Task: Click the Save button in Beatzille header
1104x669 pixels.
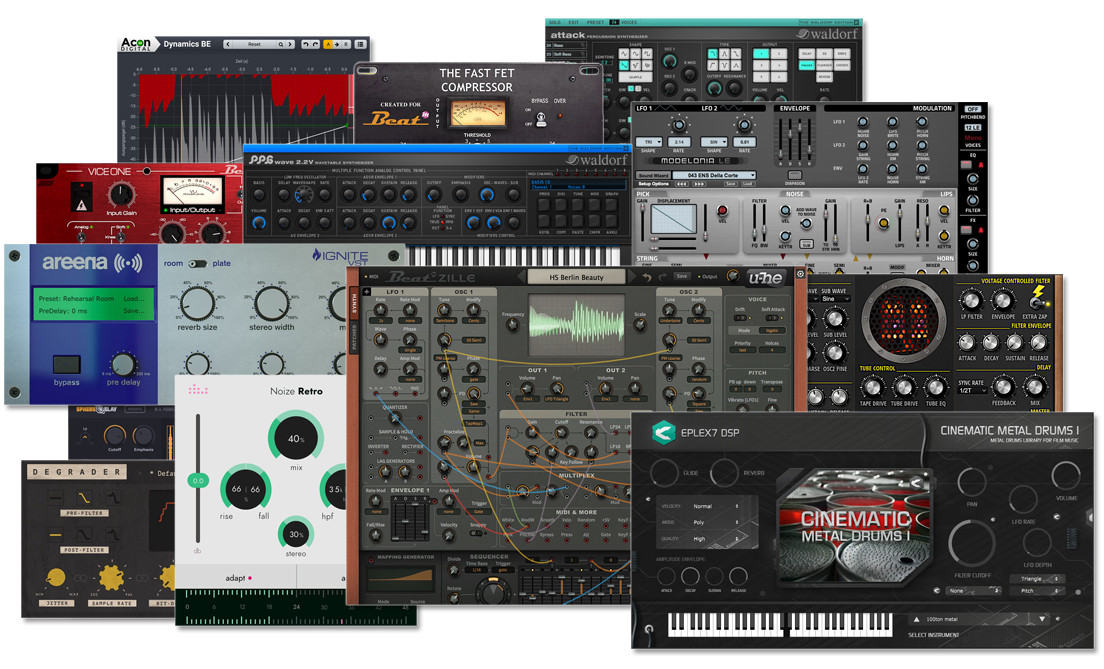Action: point(682,276)
